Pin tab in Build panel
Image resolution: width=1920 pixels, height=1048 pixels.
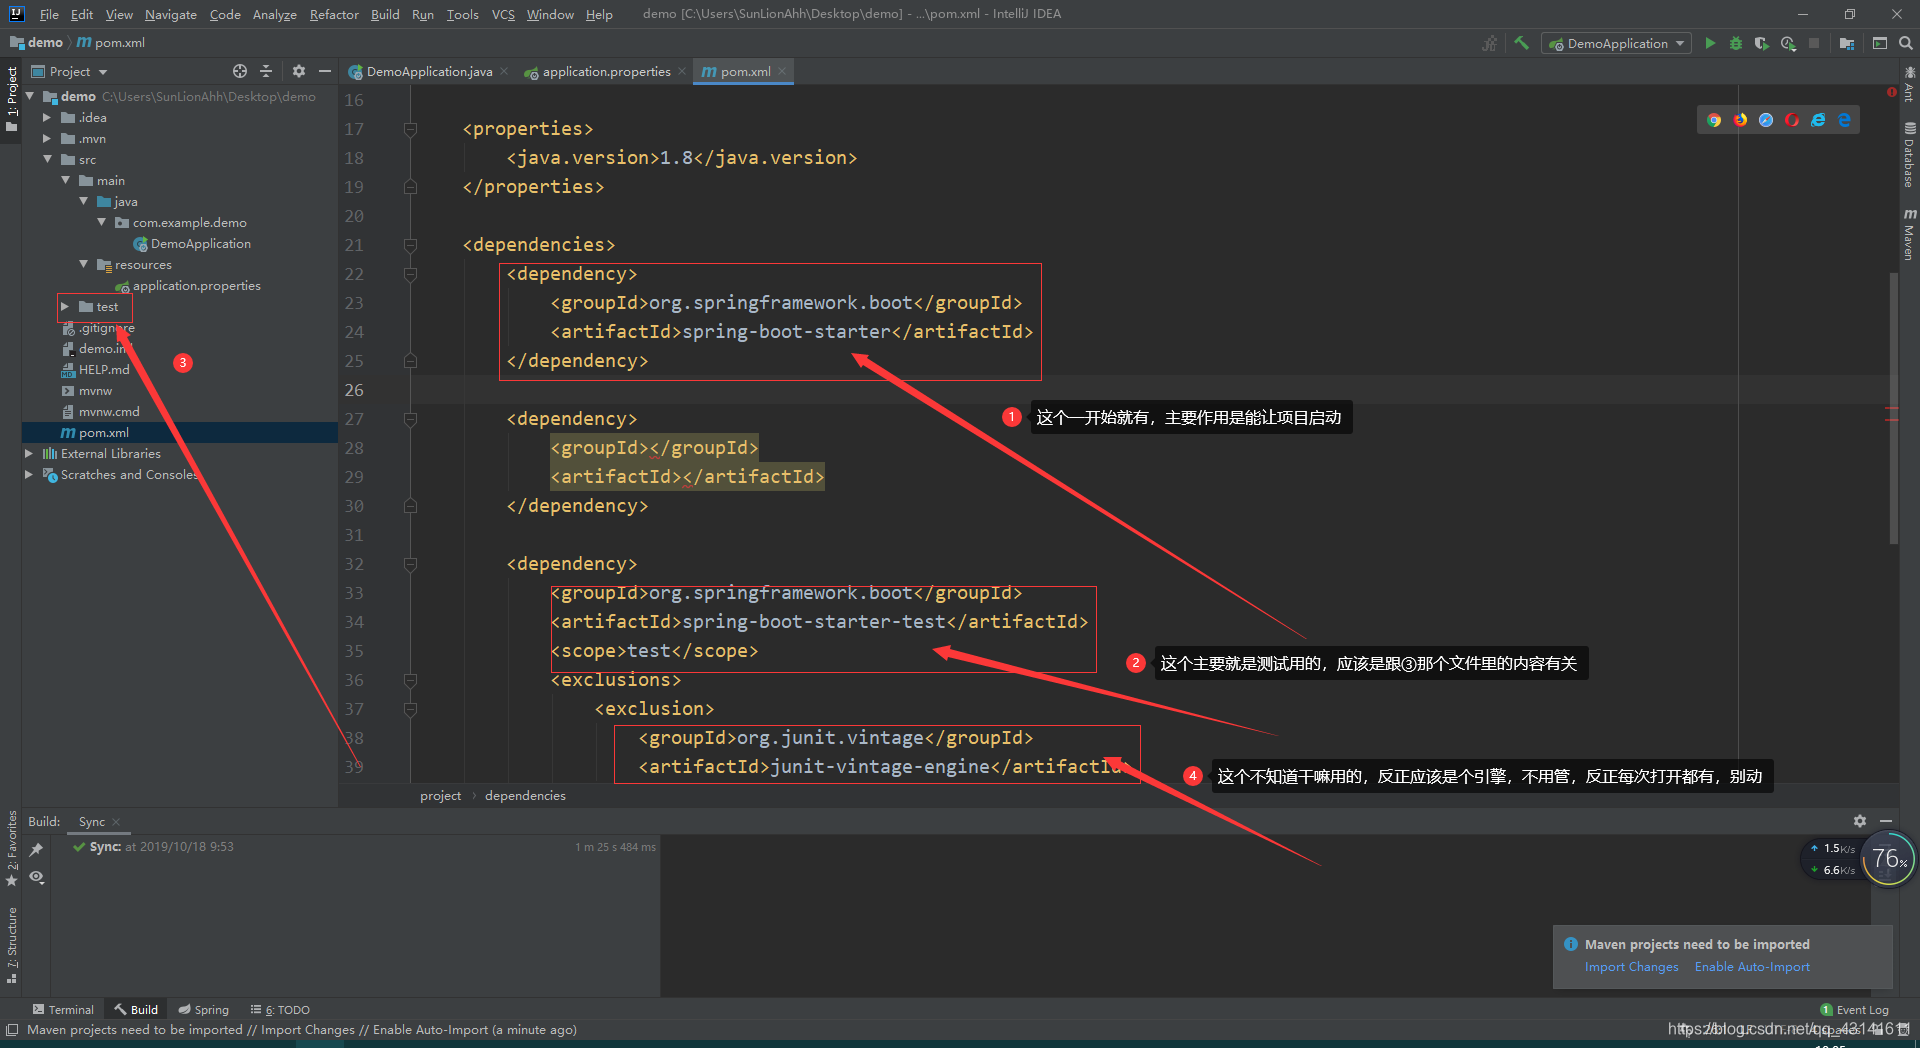[37, 849]
